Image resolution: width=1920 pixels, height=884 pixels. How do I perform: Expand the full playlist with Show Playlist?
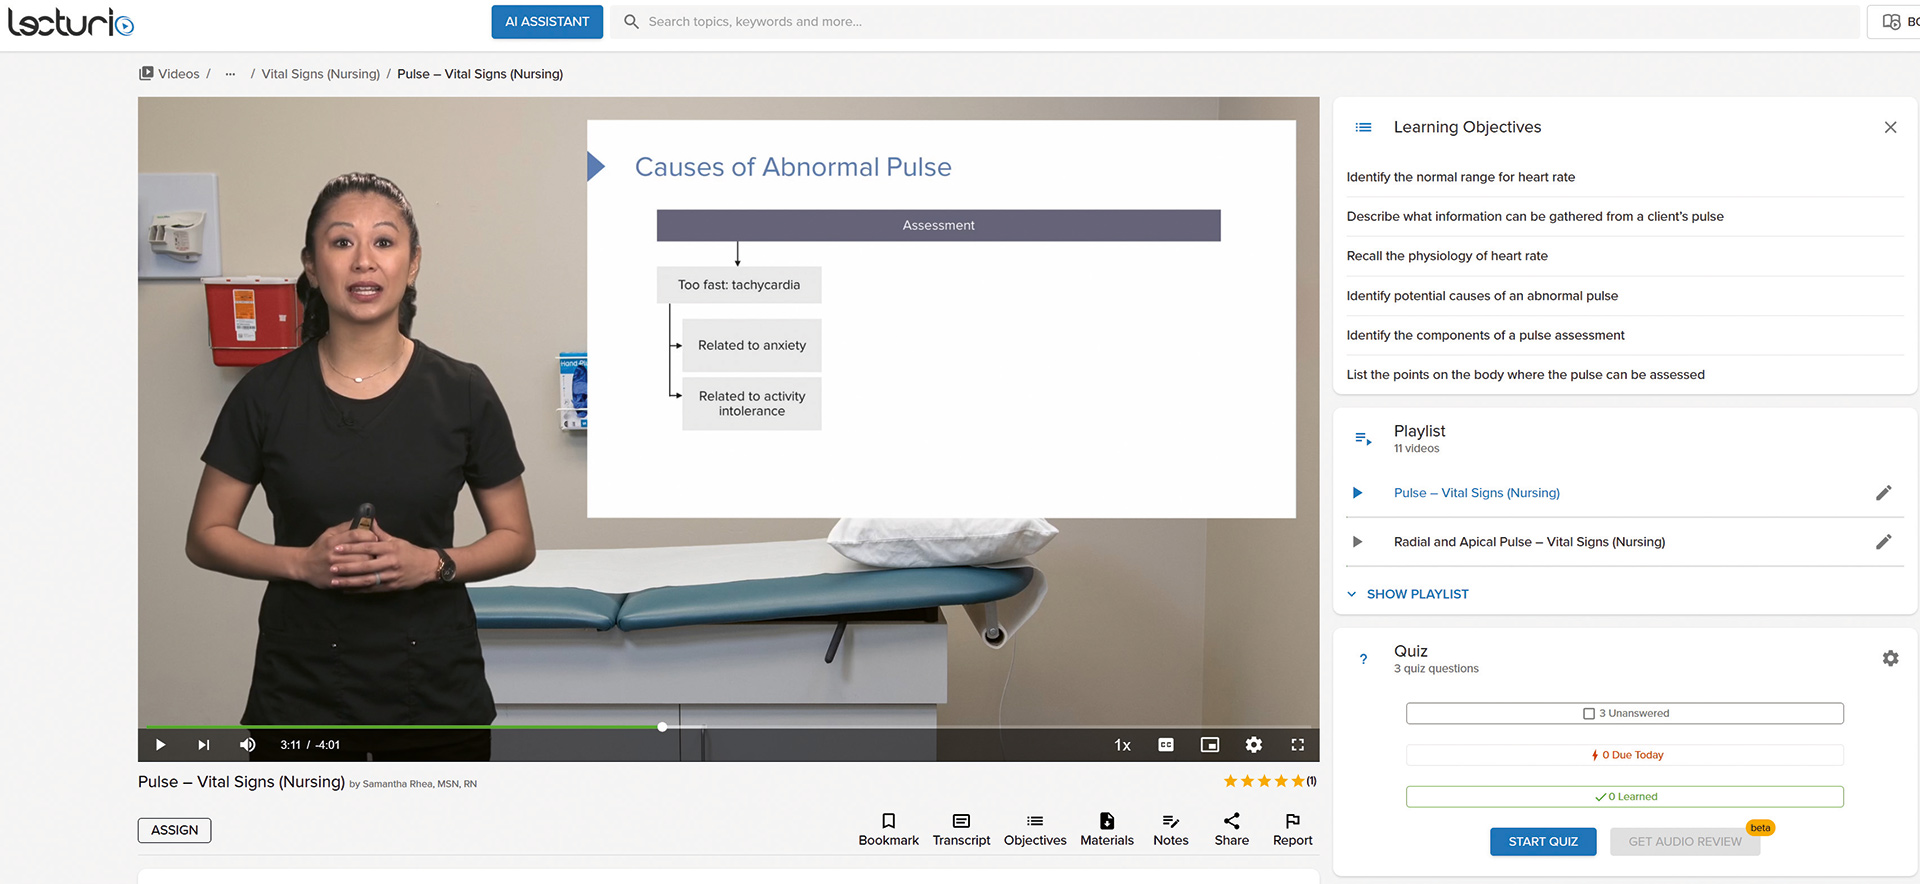point(1416,594)
